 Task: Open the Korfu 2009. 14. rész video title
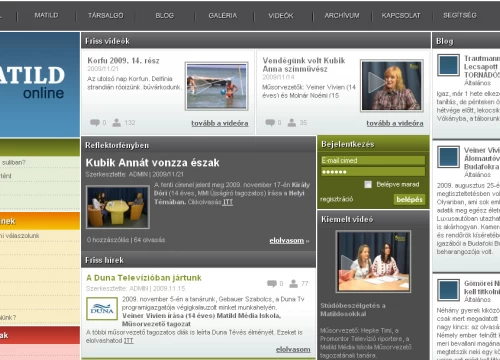(123, 61)
